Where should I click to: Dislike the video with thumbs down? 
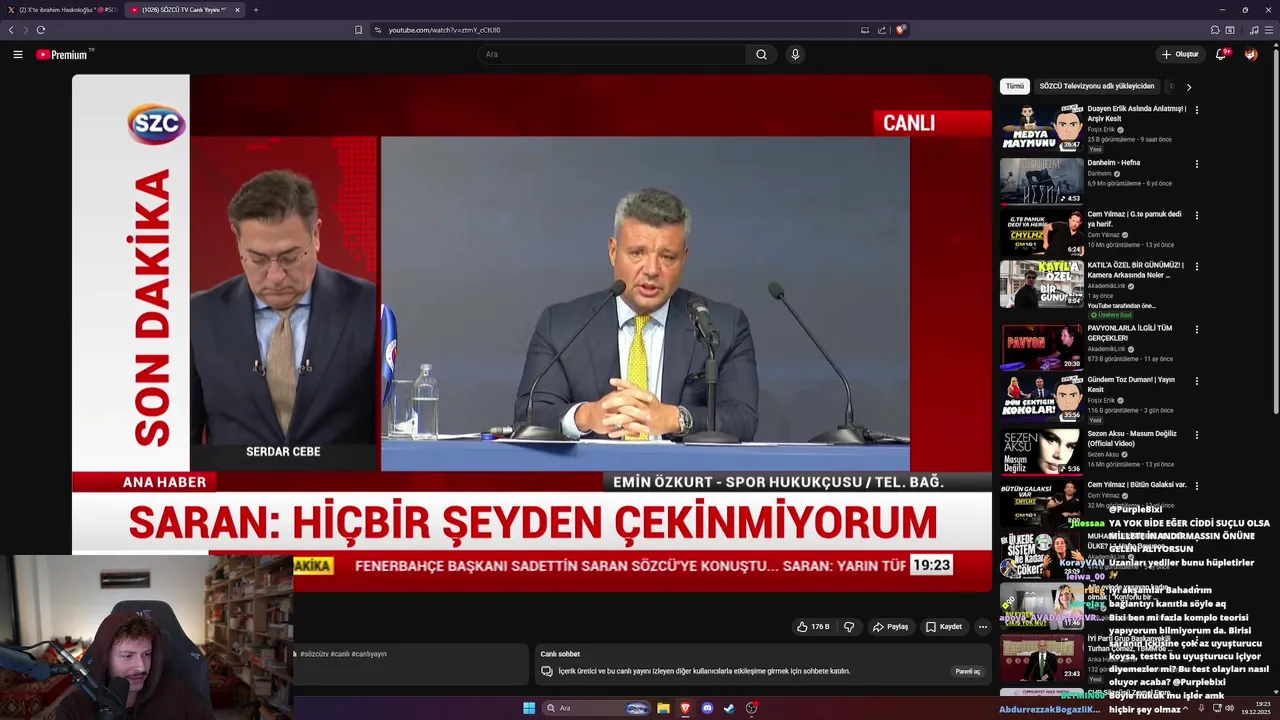tap(849, 627)
